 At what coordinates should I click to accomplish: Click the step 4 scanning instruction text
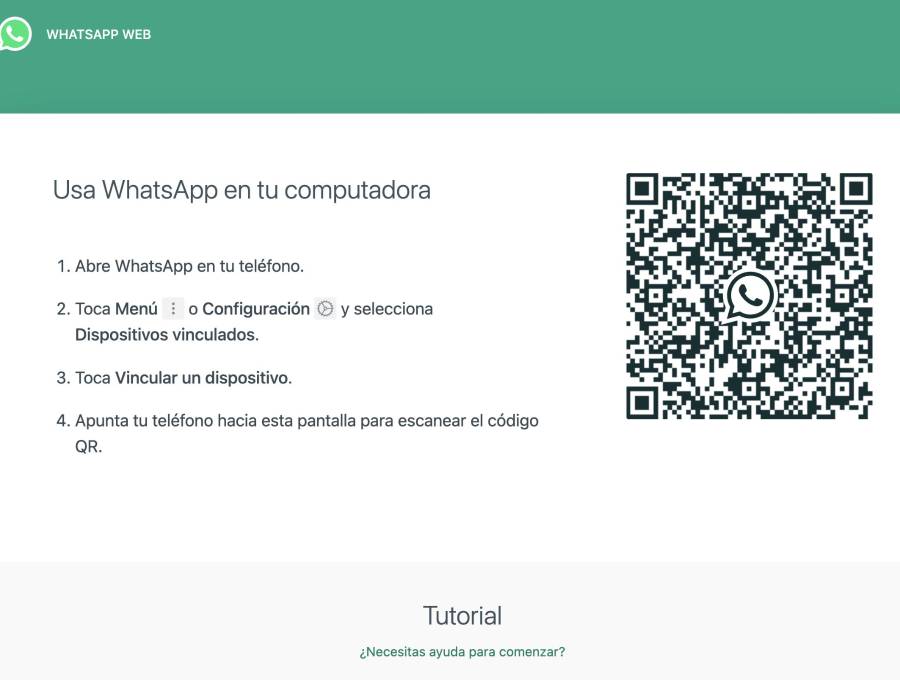coord(300,420)
